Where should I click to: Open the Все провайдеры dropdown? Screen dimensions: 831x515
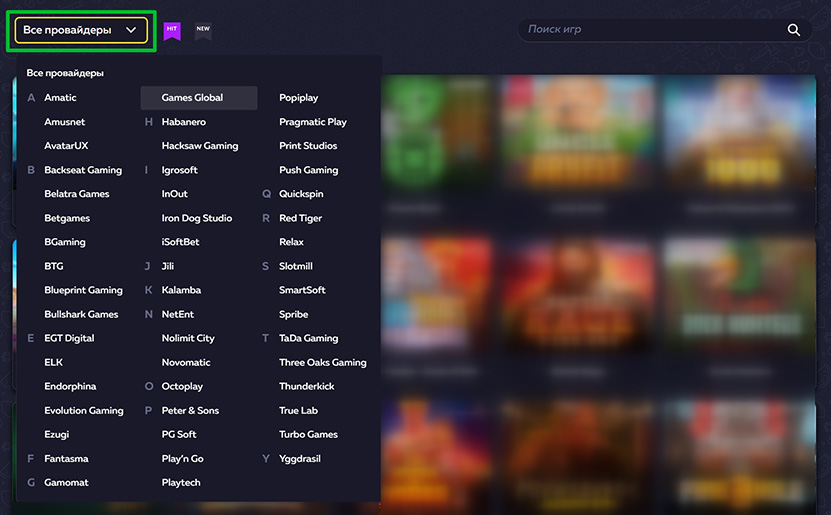(81, 30)
